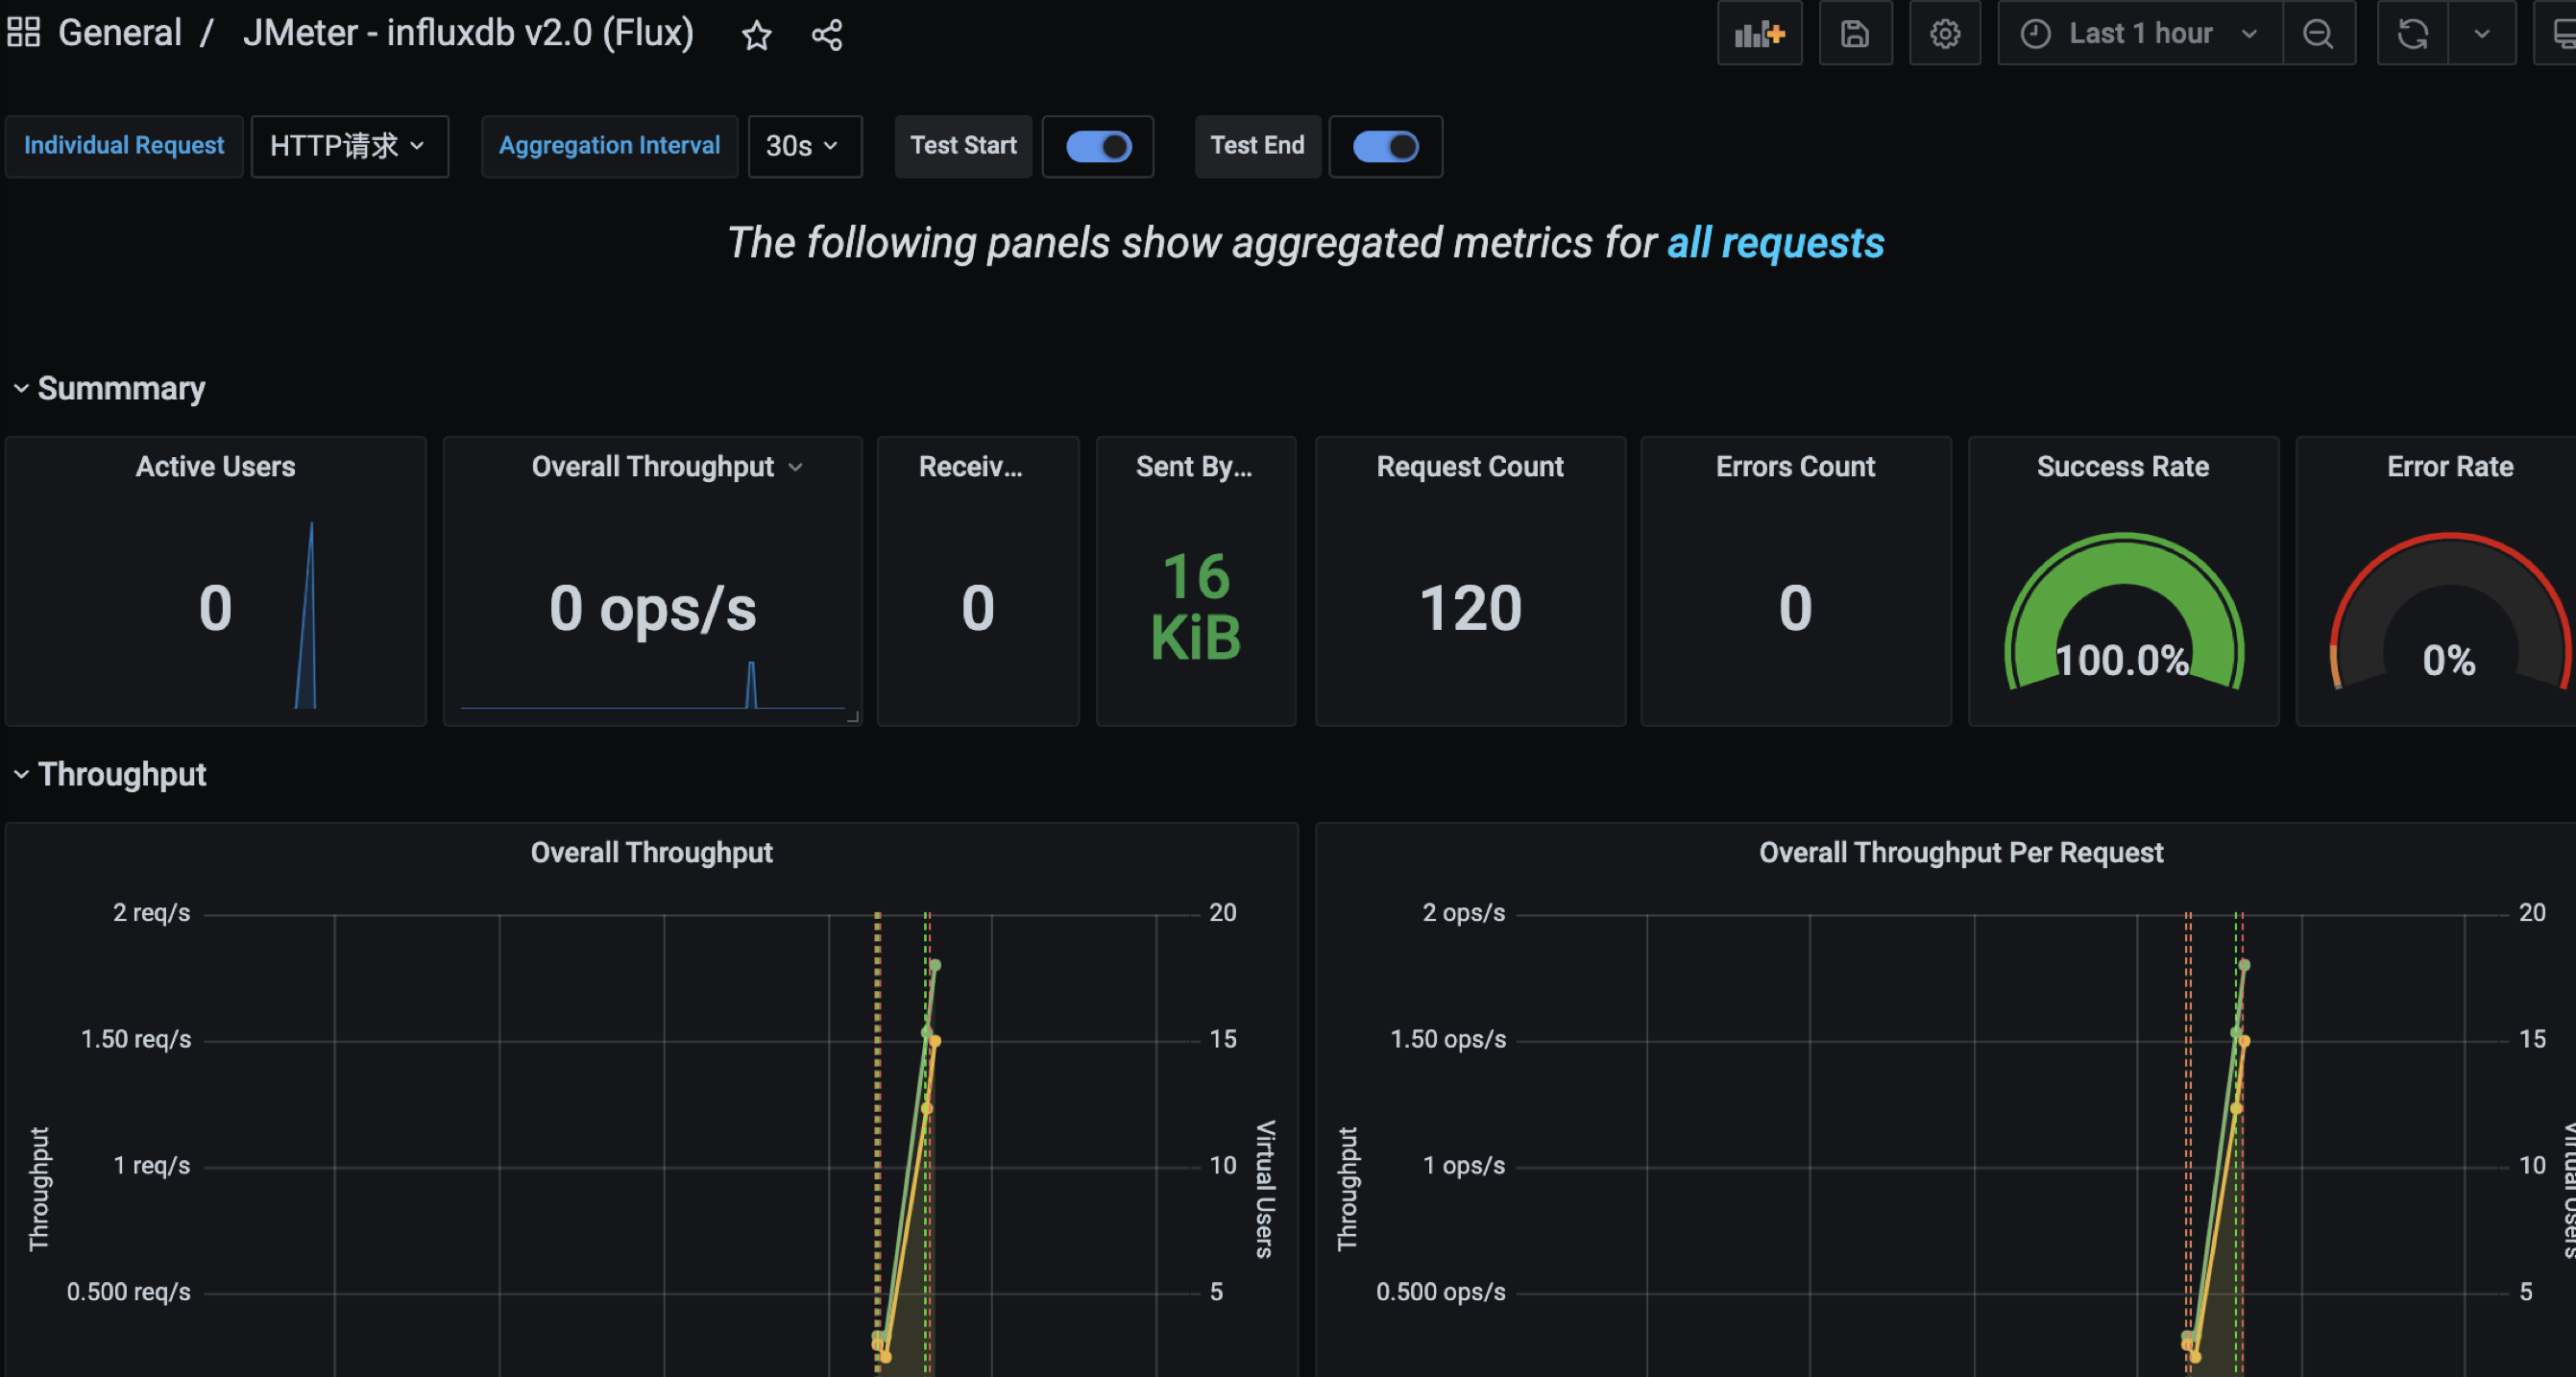The image size is (2576, 1377).
Task: Open the Overall Throughput panel menu
Action: pyautogui.click(x=797, y=466)
